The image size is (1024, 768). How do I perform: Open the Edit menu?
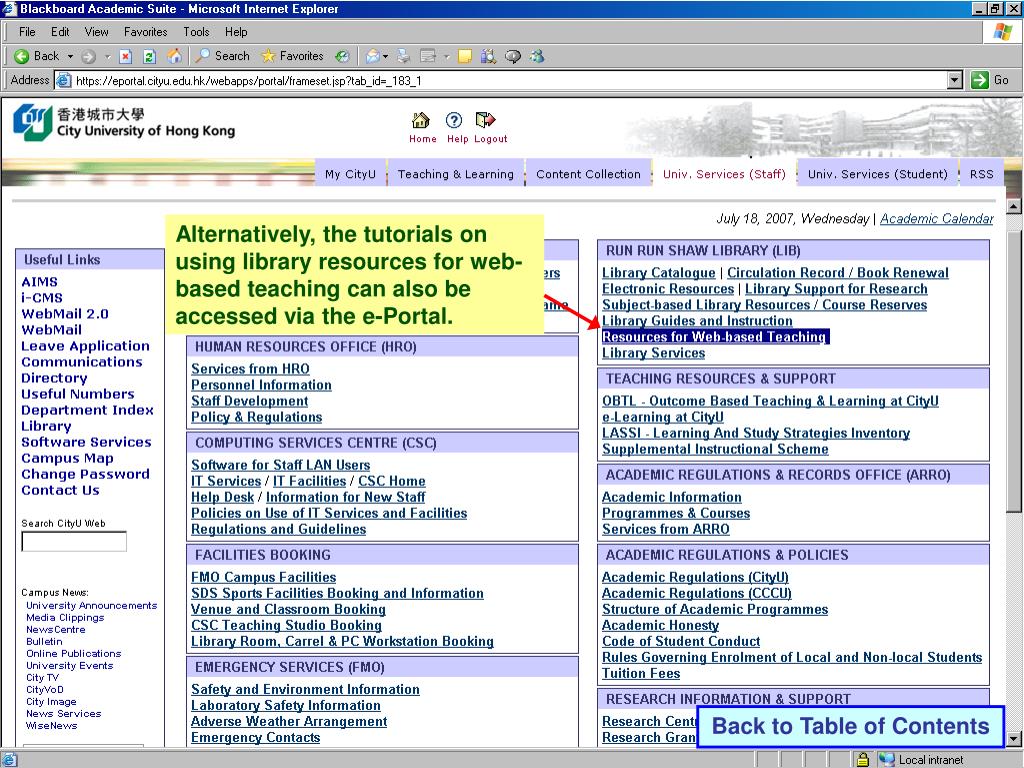[60, 32]
